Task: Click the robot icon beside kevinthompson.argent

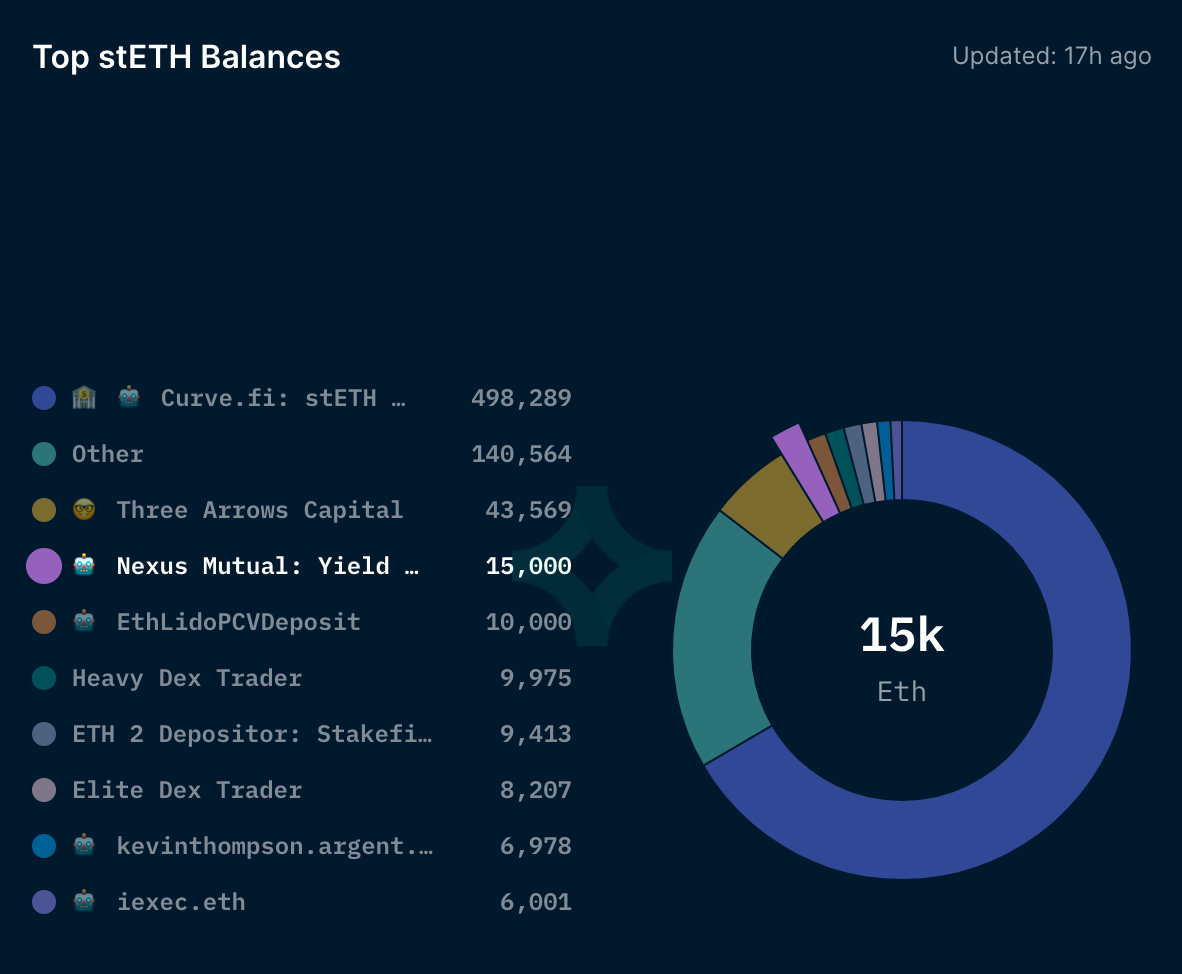Action: click(x=84, y=846)
